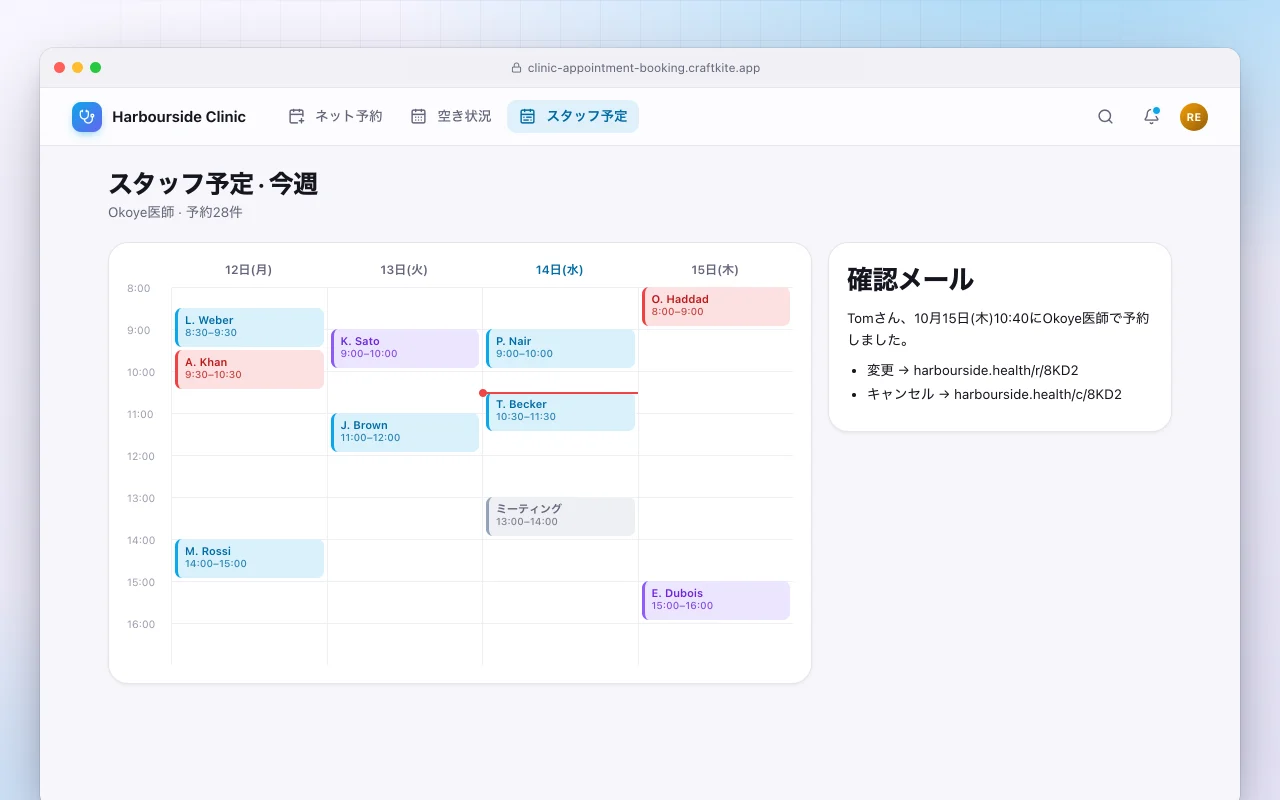Image resolution: width=1280 pixels, height=800 pixels.
Task: Open the notifications bell
Action: tap(1151, 117)
